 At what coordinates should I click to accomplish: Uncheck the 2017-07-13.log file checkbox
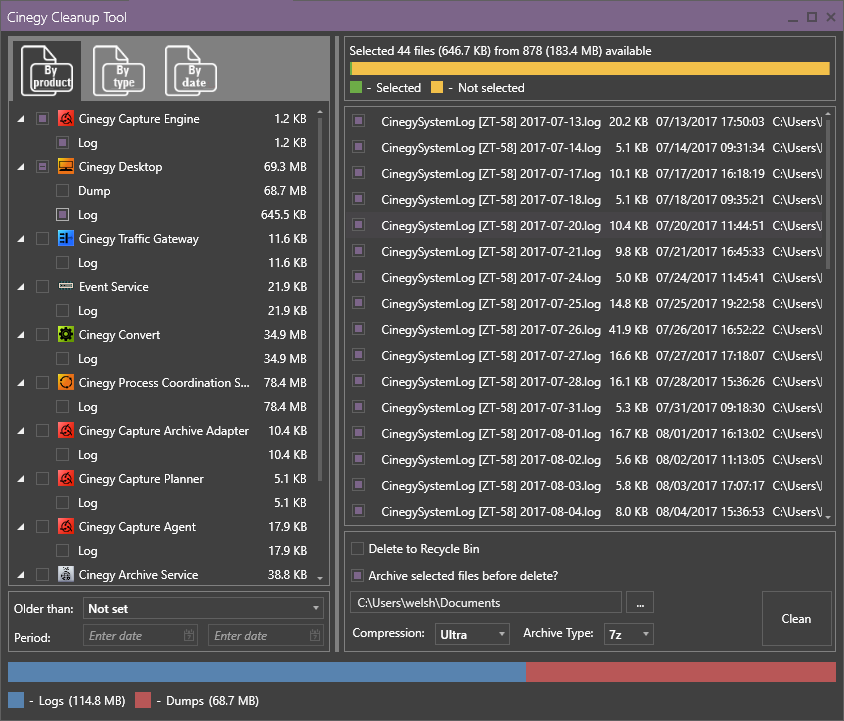tap(358, 121)
